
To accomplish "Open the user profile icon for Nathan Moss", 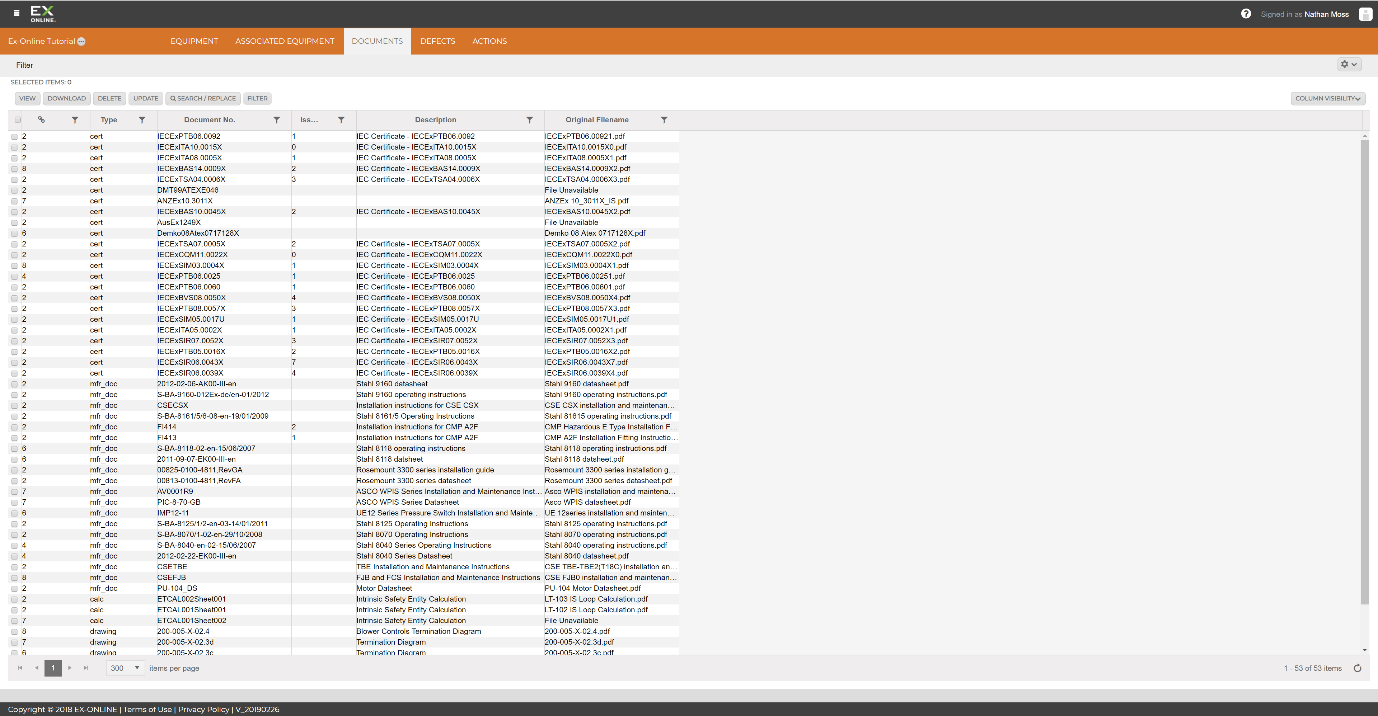I will [x=1364, y=14].
